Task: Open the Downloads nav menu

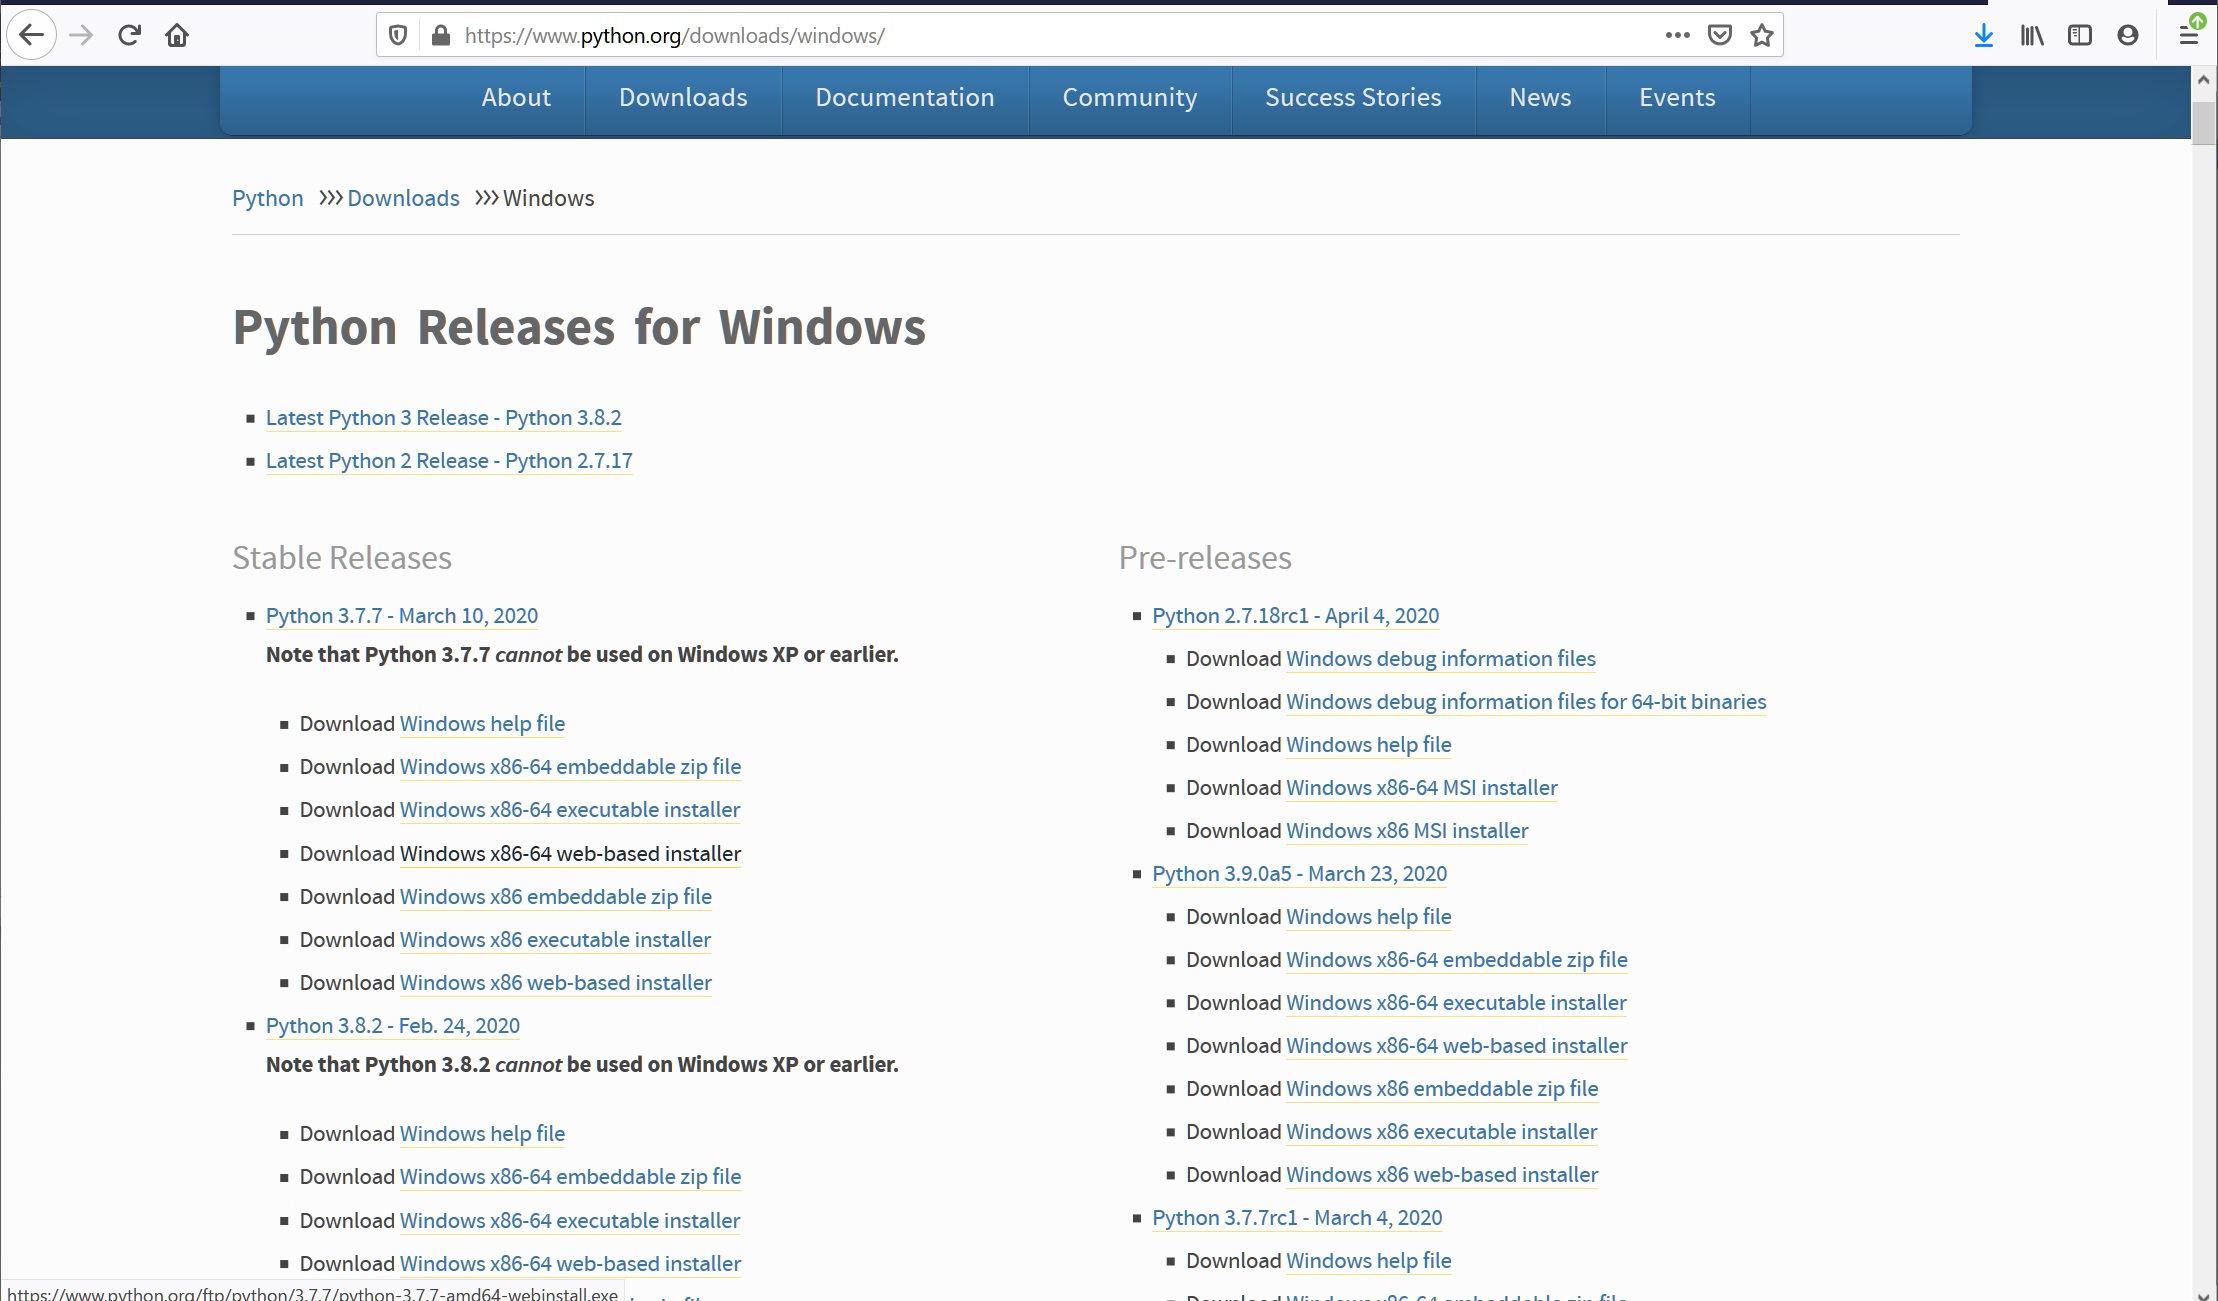Action: (x=683, y=97)
